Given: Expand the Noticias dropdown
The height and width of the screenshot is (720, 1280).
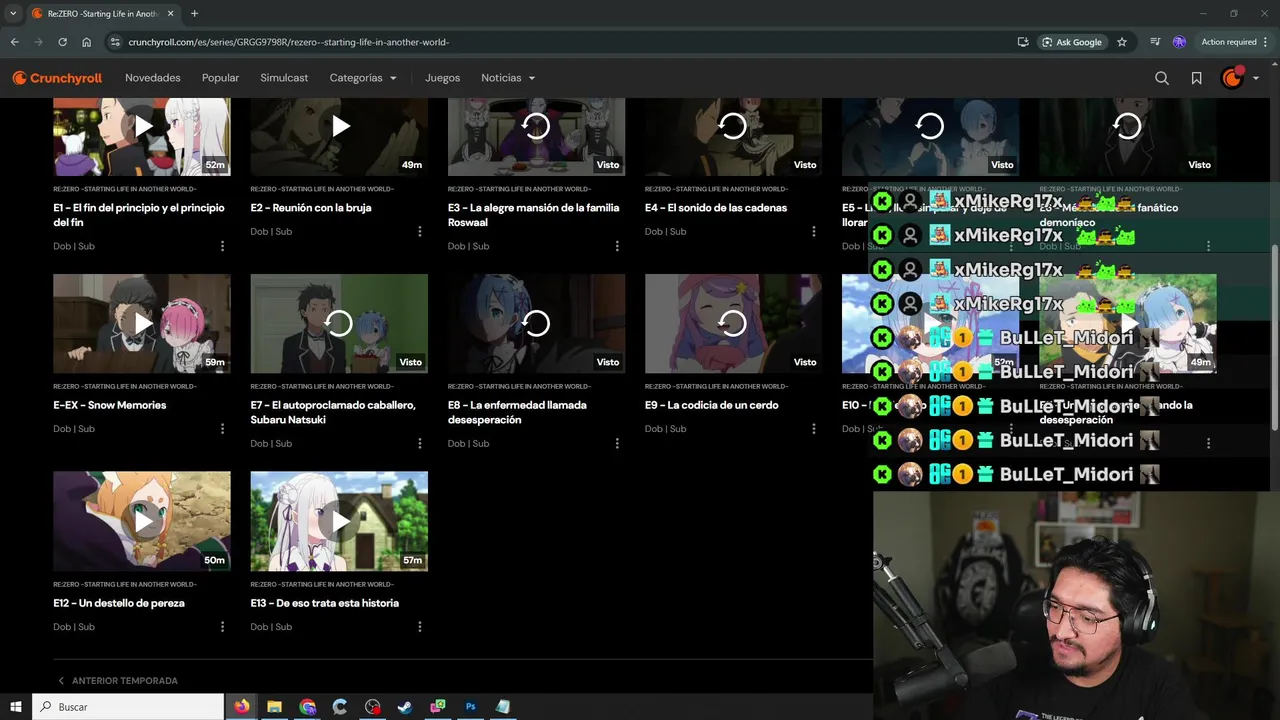Looking at the screenshot, I should (508, 78).
